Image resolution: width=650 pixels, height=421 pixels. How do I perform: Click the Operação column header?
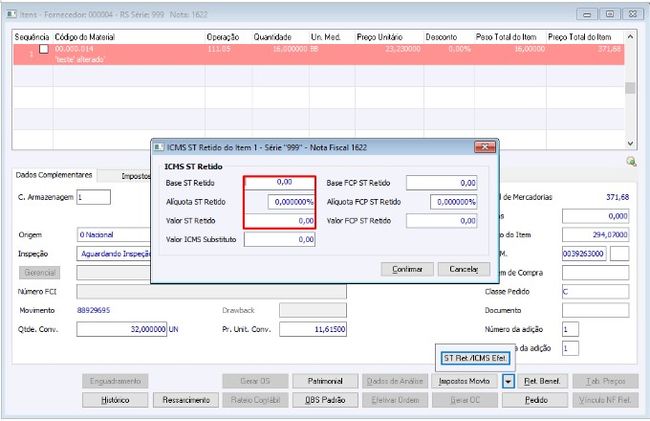click(x=223, y=37)
